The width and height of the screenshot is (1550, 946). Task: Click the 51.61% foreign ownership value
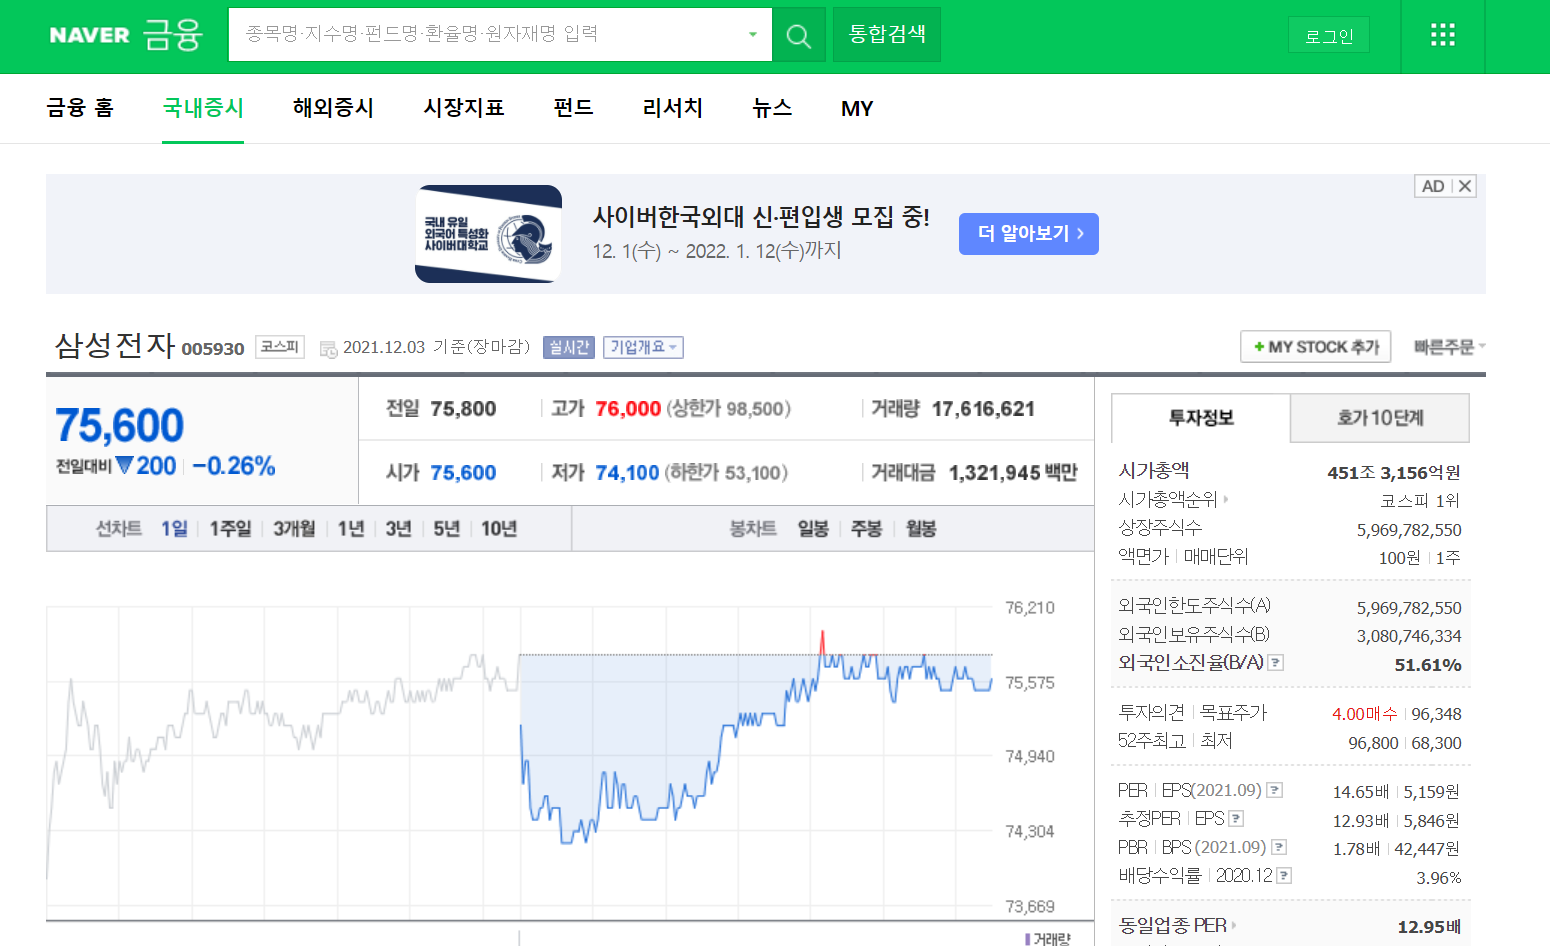click(1428, 665)
